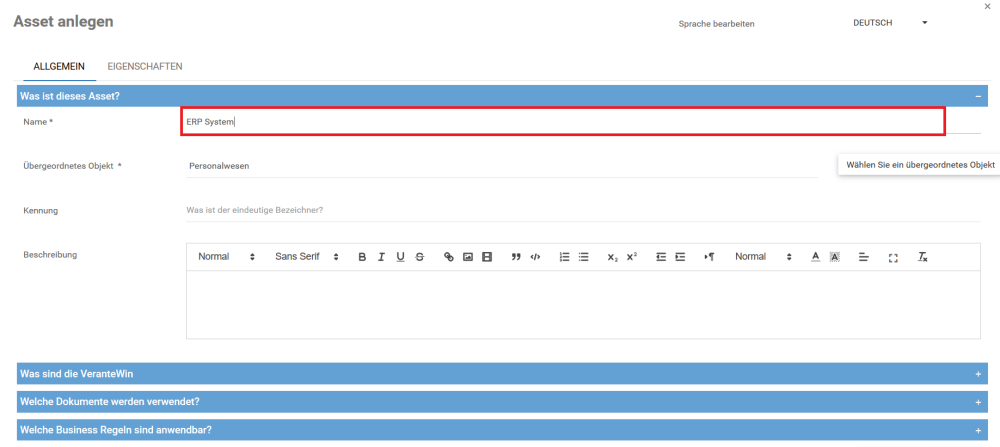The height and width of the screenshot is (447, 1000).
Task: Create a bulleted list
Action: tap(584, 257)
